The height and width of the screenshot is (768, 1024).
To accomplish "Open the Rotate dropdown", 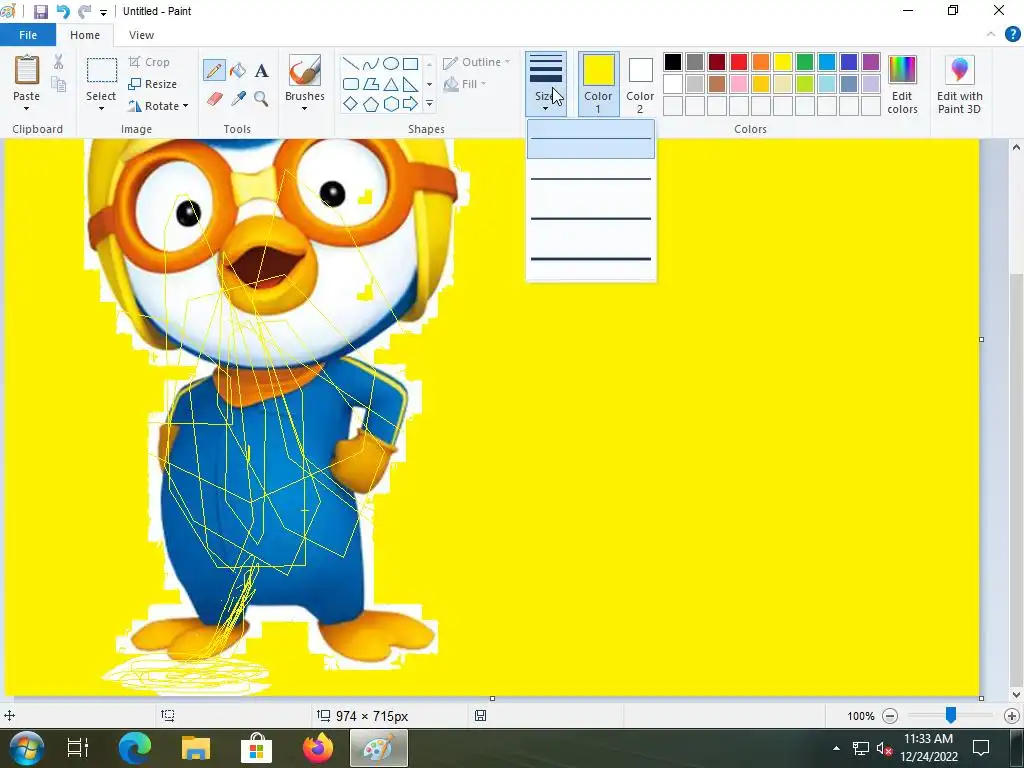I will tap(159, 106).
